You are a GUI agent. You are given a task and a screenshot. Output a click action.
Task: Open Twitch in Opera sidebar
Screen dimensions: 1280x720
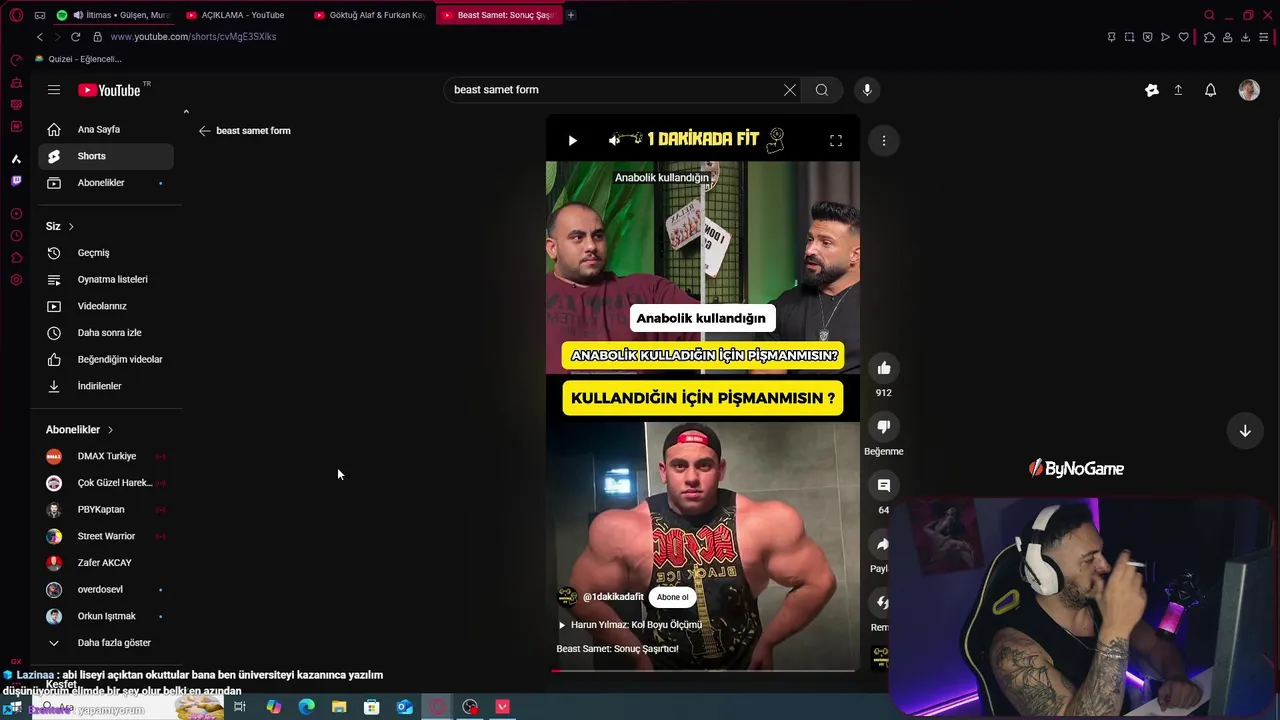[16, 181]
